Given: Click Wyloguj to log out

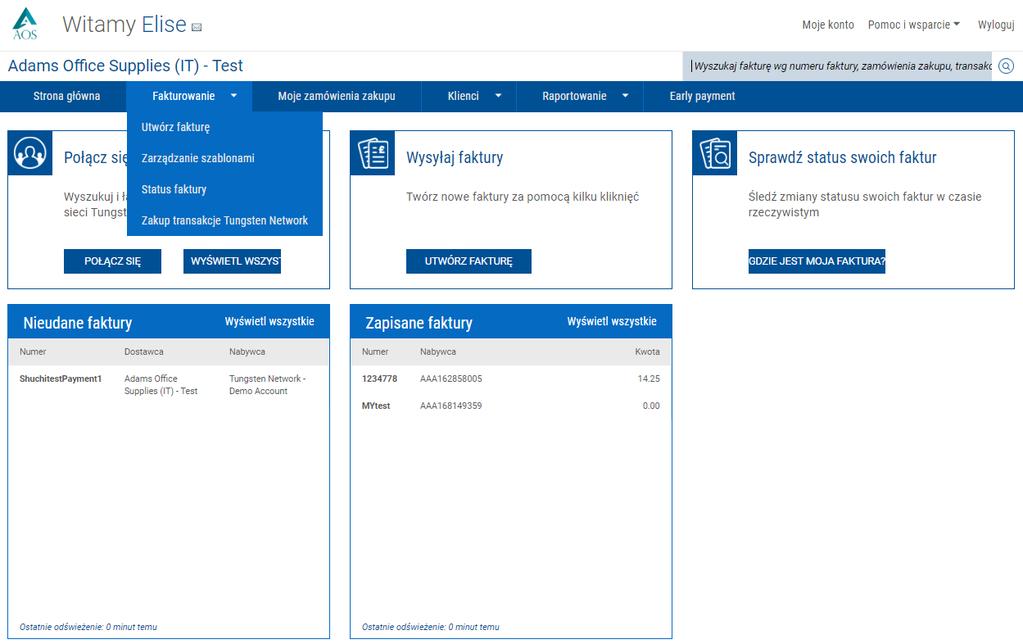Looking at the screenshot, I should point(996,25).
